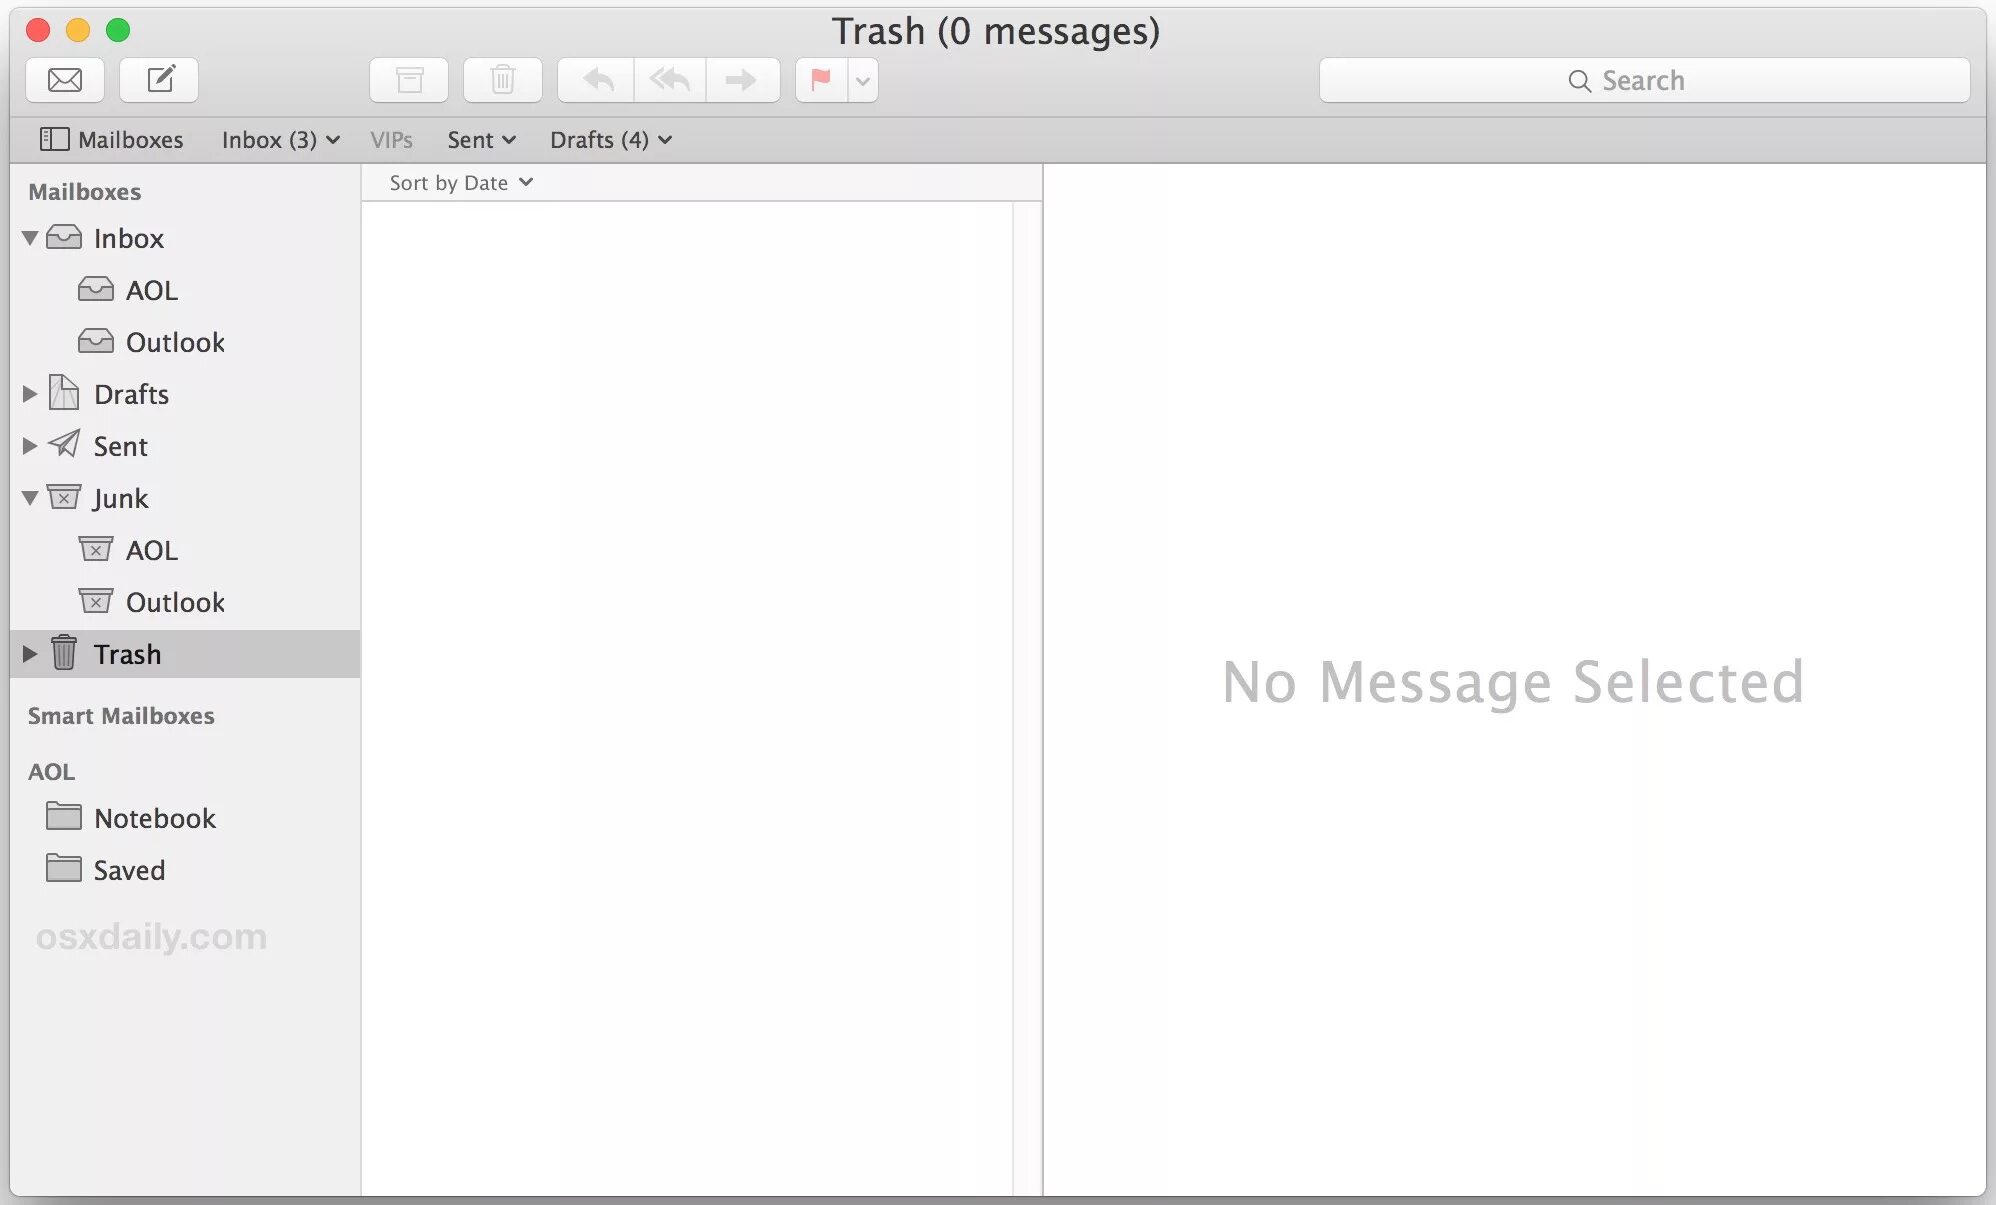Click the Reply All double-arrow icon

point(670,80)
